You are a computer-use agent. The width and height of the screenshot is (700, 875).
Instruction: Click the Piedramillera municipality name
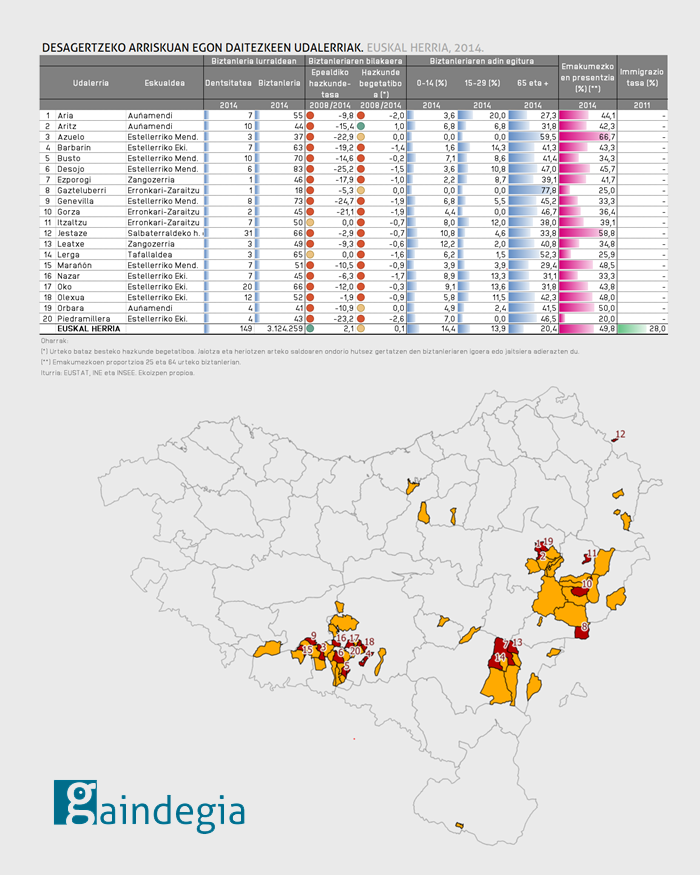point(84,318)
